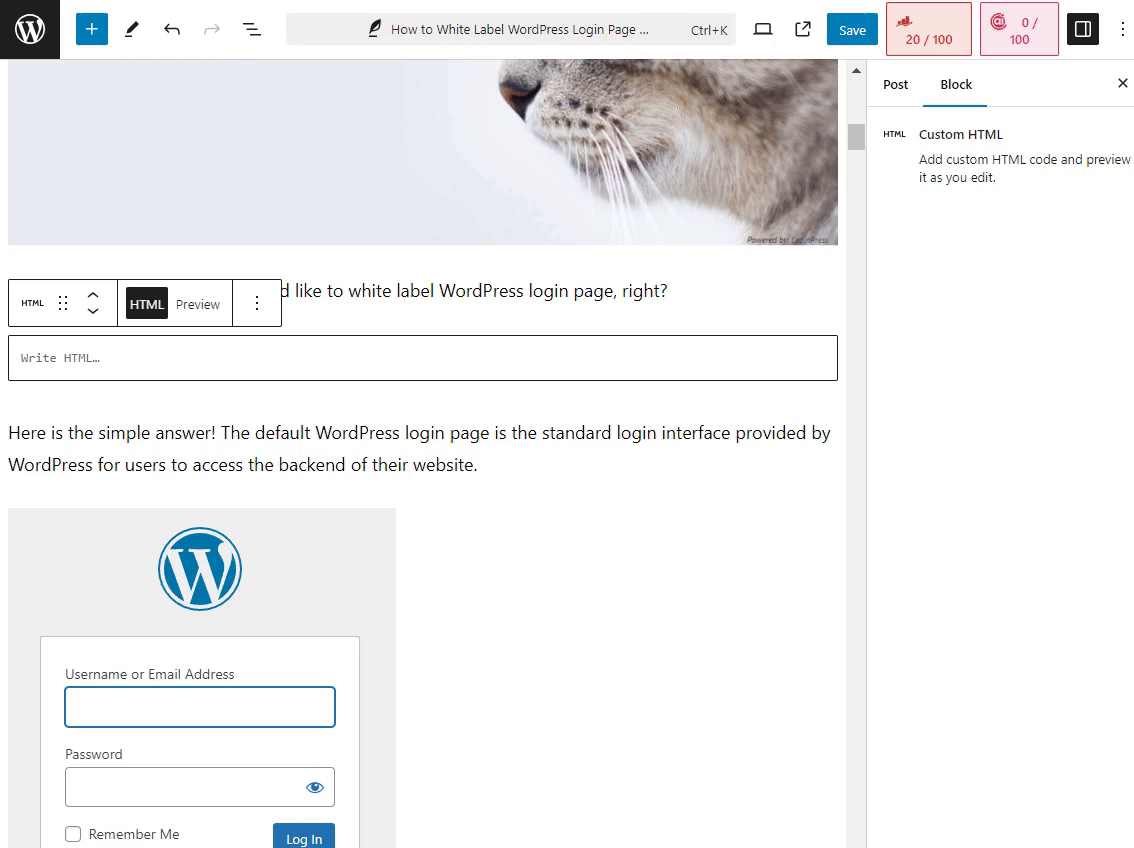This screenshot has height=848, width=1134.
Task: Click the 'Custom HTML' heading in sidebar
Action: (960, 134)
